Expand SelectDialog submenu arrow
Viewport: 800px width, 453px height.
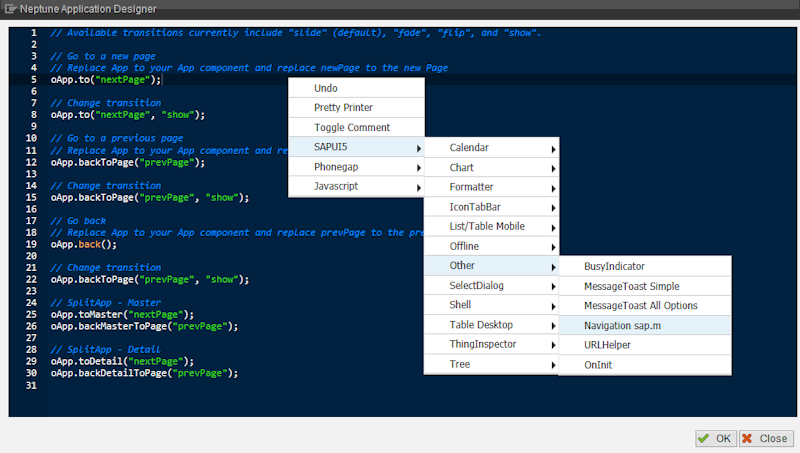coord(554,286)
